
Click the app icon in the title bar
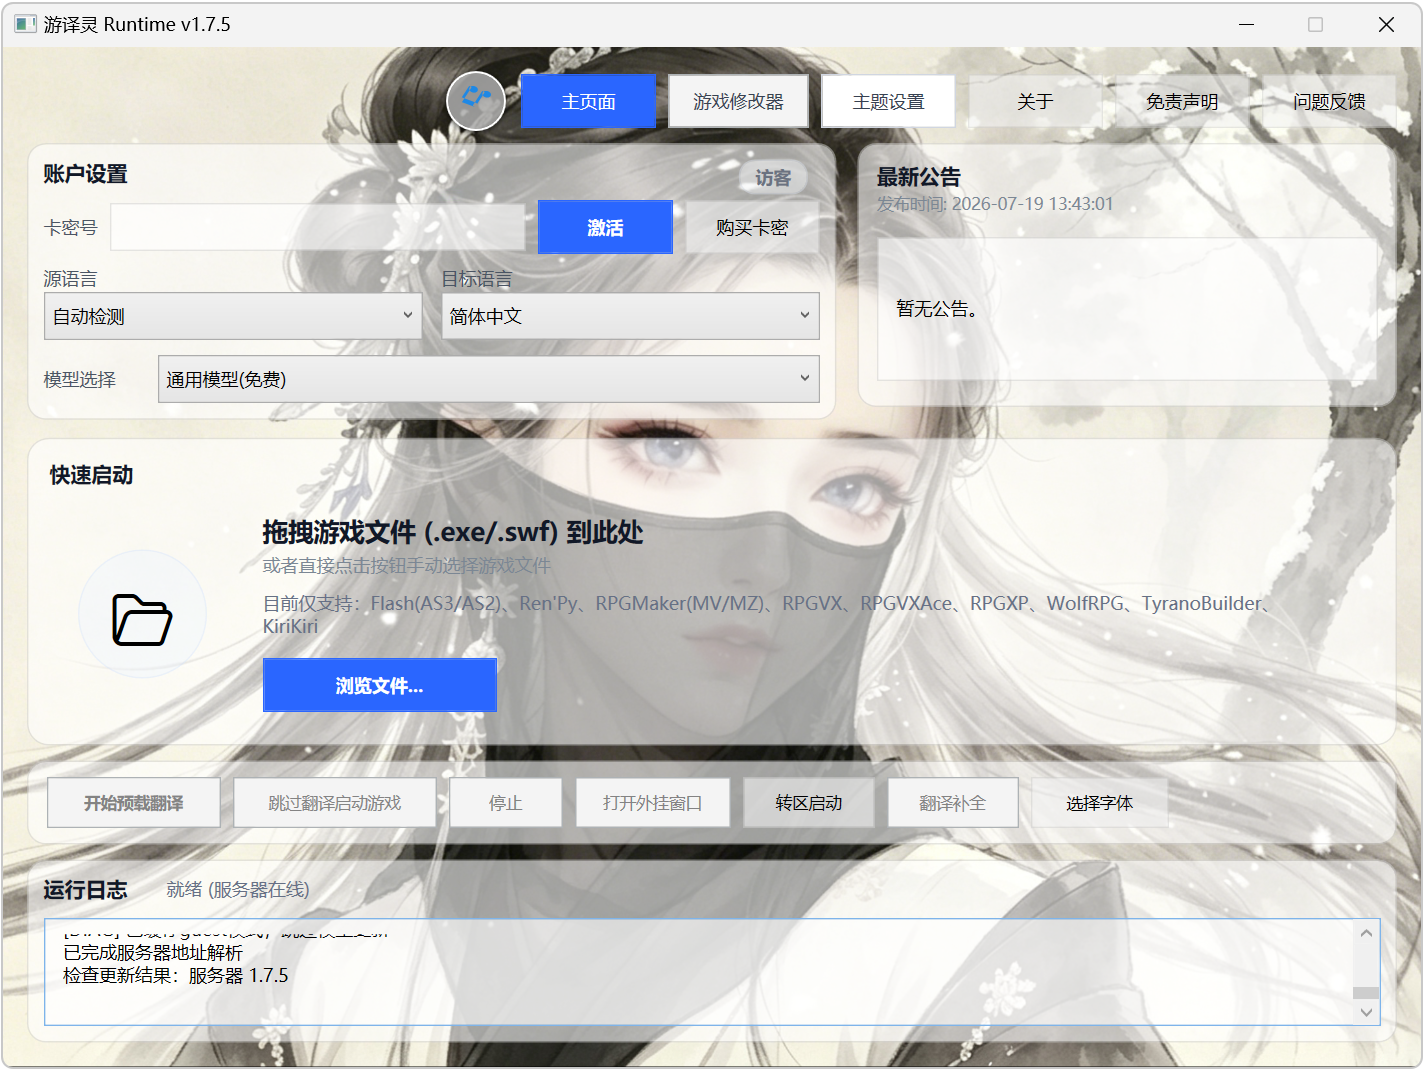[25, 24]
